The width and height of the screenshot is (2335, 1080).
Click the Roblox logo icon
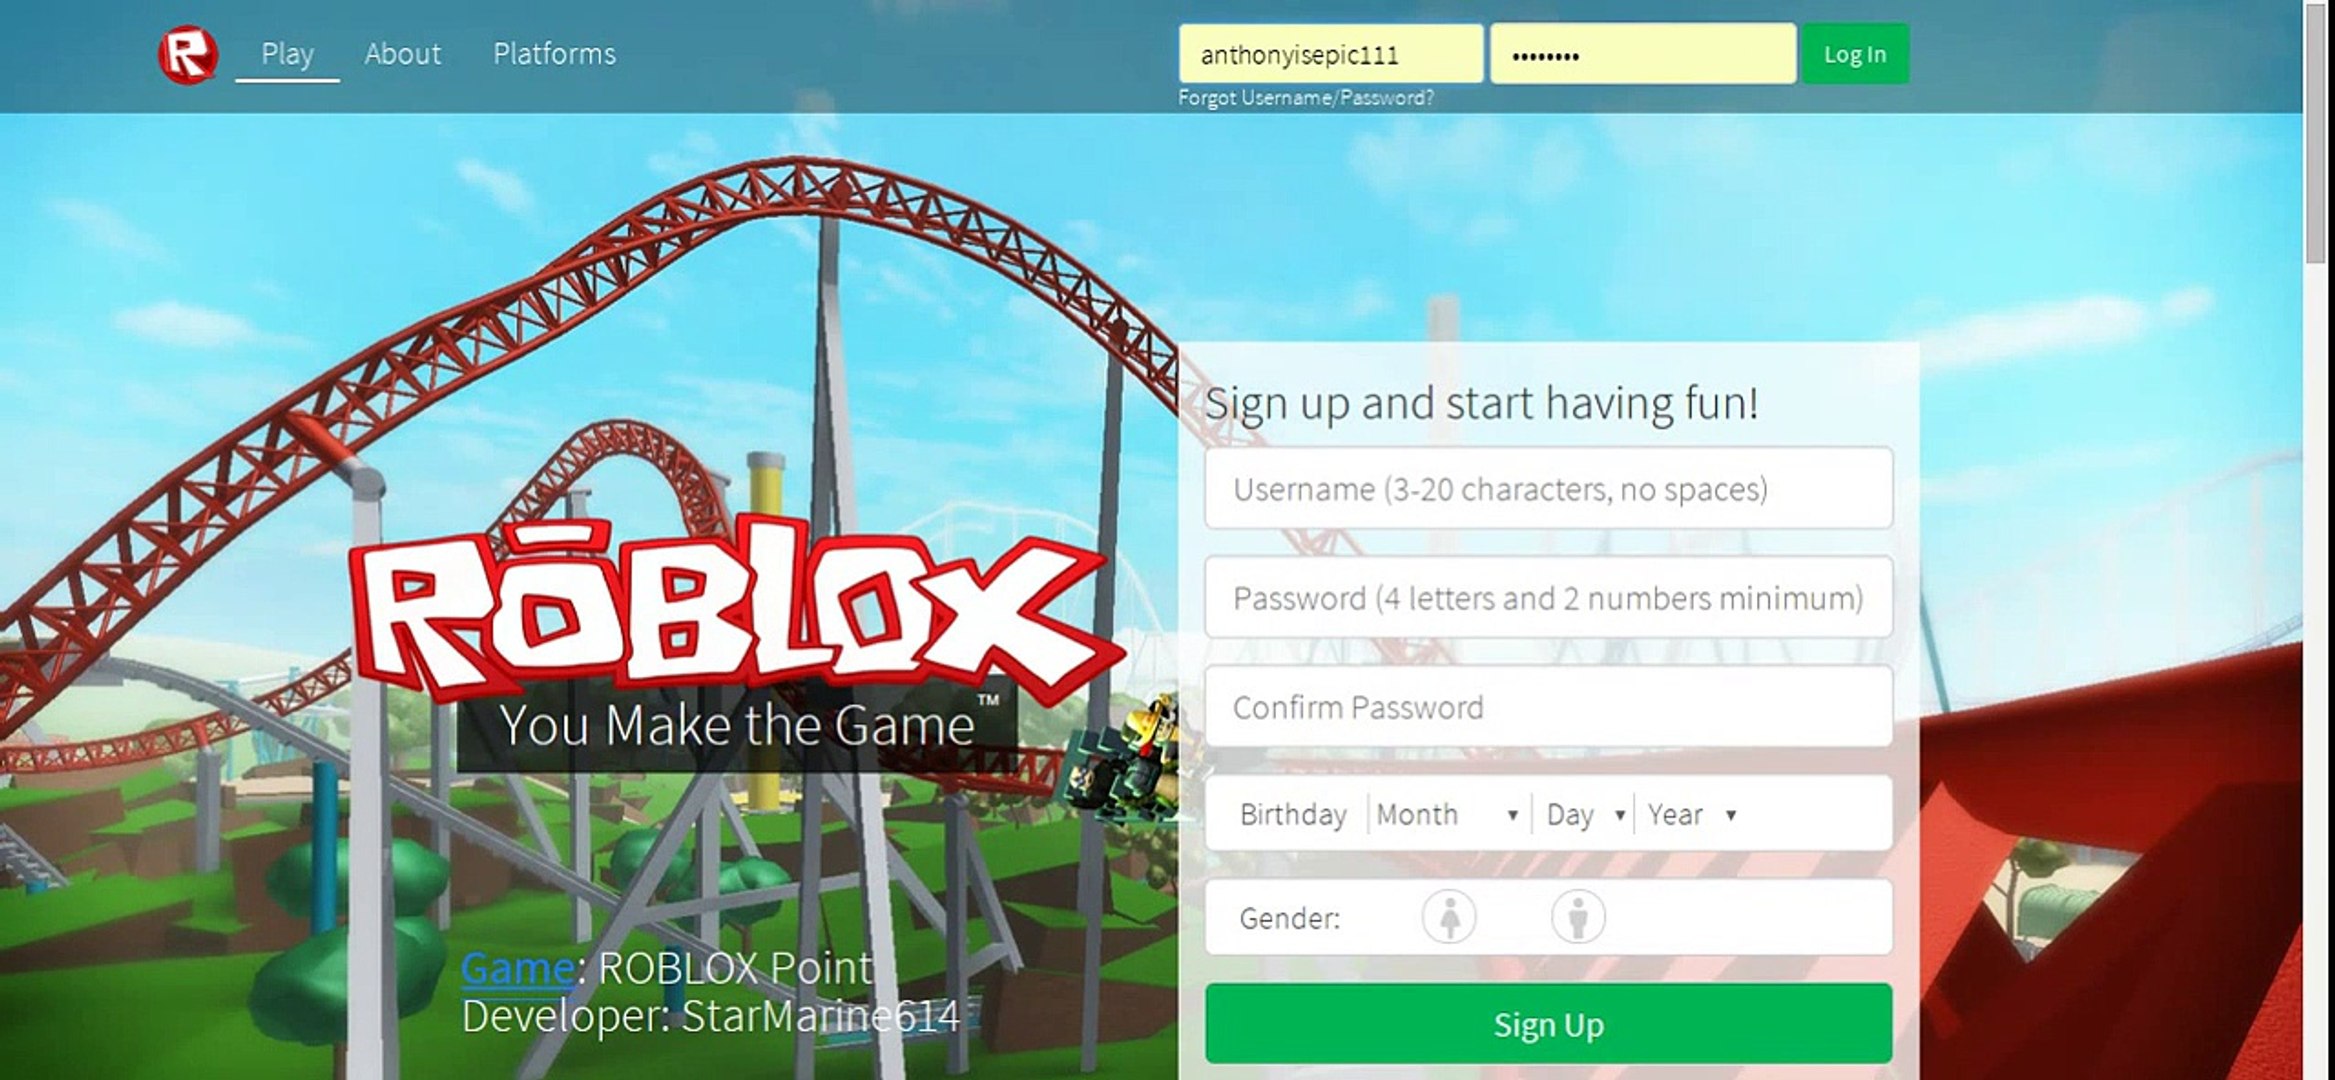tap(185, 52)
